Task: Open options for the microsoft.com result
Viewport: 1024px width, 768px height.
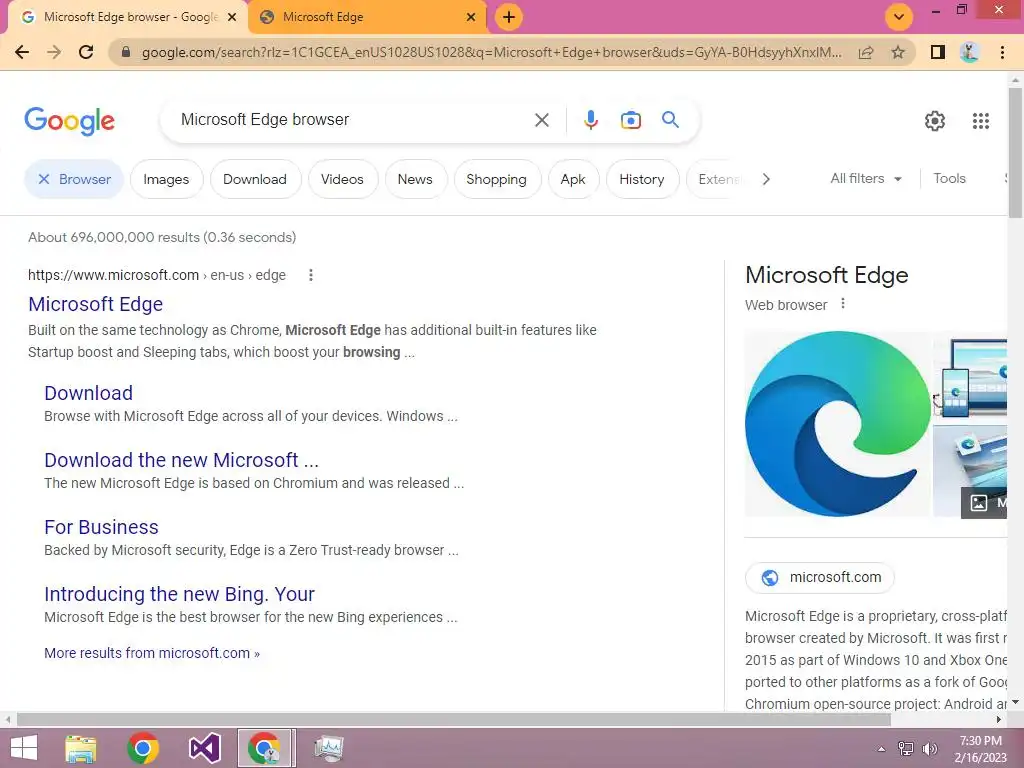Action: (311, 275)
